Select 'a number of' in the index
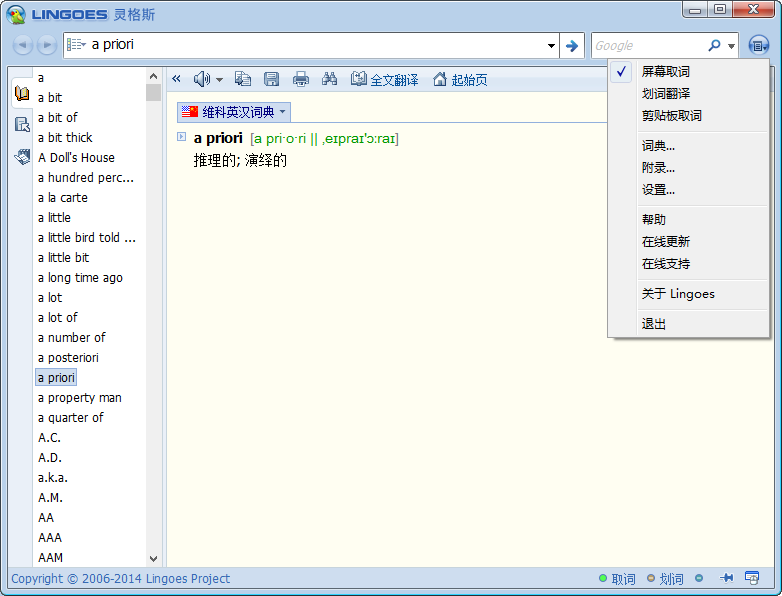Image resolution: width=782 pixels, height=596 pixels. pyautogui.click(x=72, y=338)
